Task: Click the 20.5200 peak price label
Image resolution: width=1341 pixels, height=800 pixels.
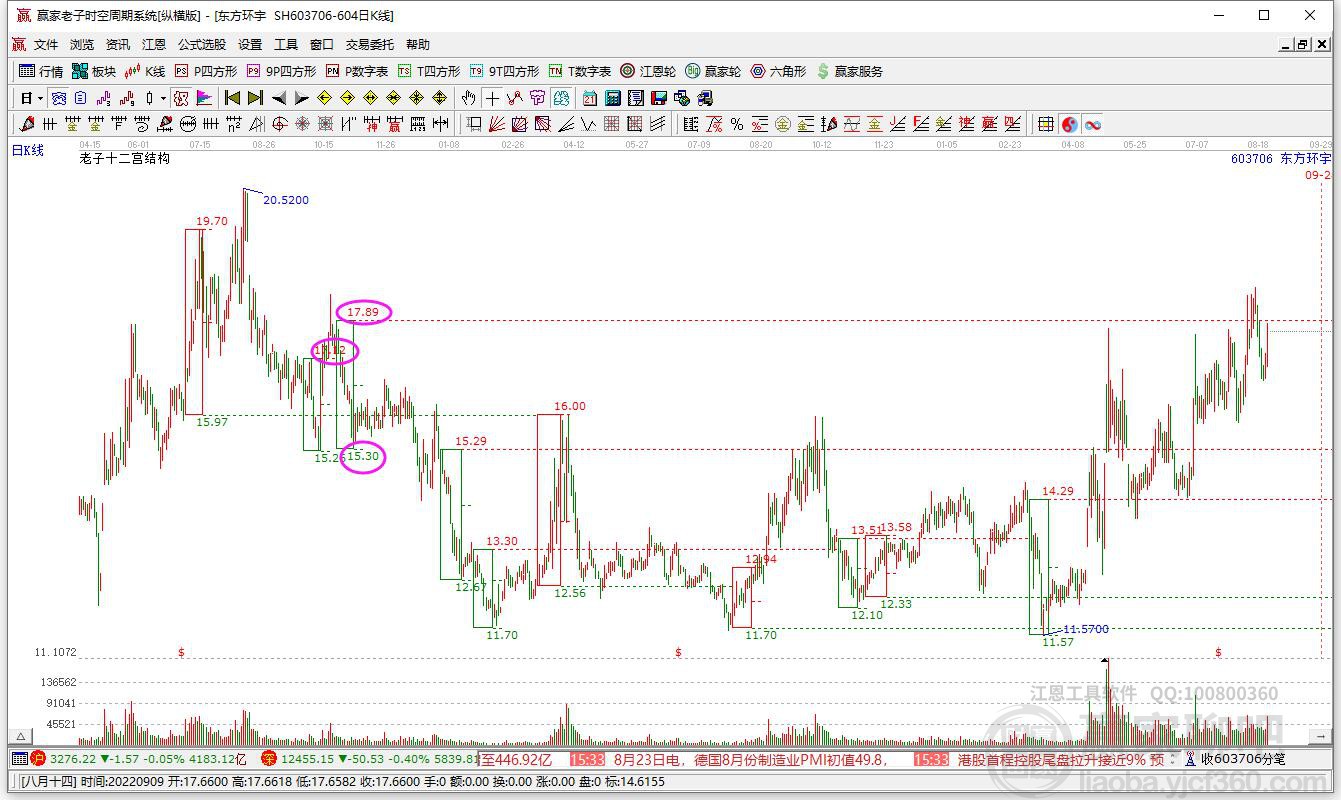Action: coord(286,200)
